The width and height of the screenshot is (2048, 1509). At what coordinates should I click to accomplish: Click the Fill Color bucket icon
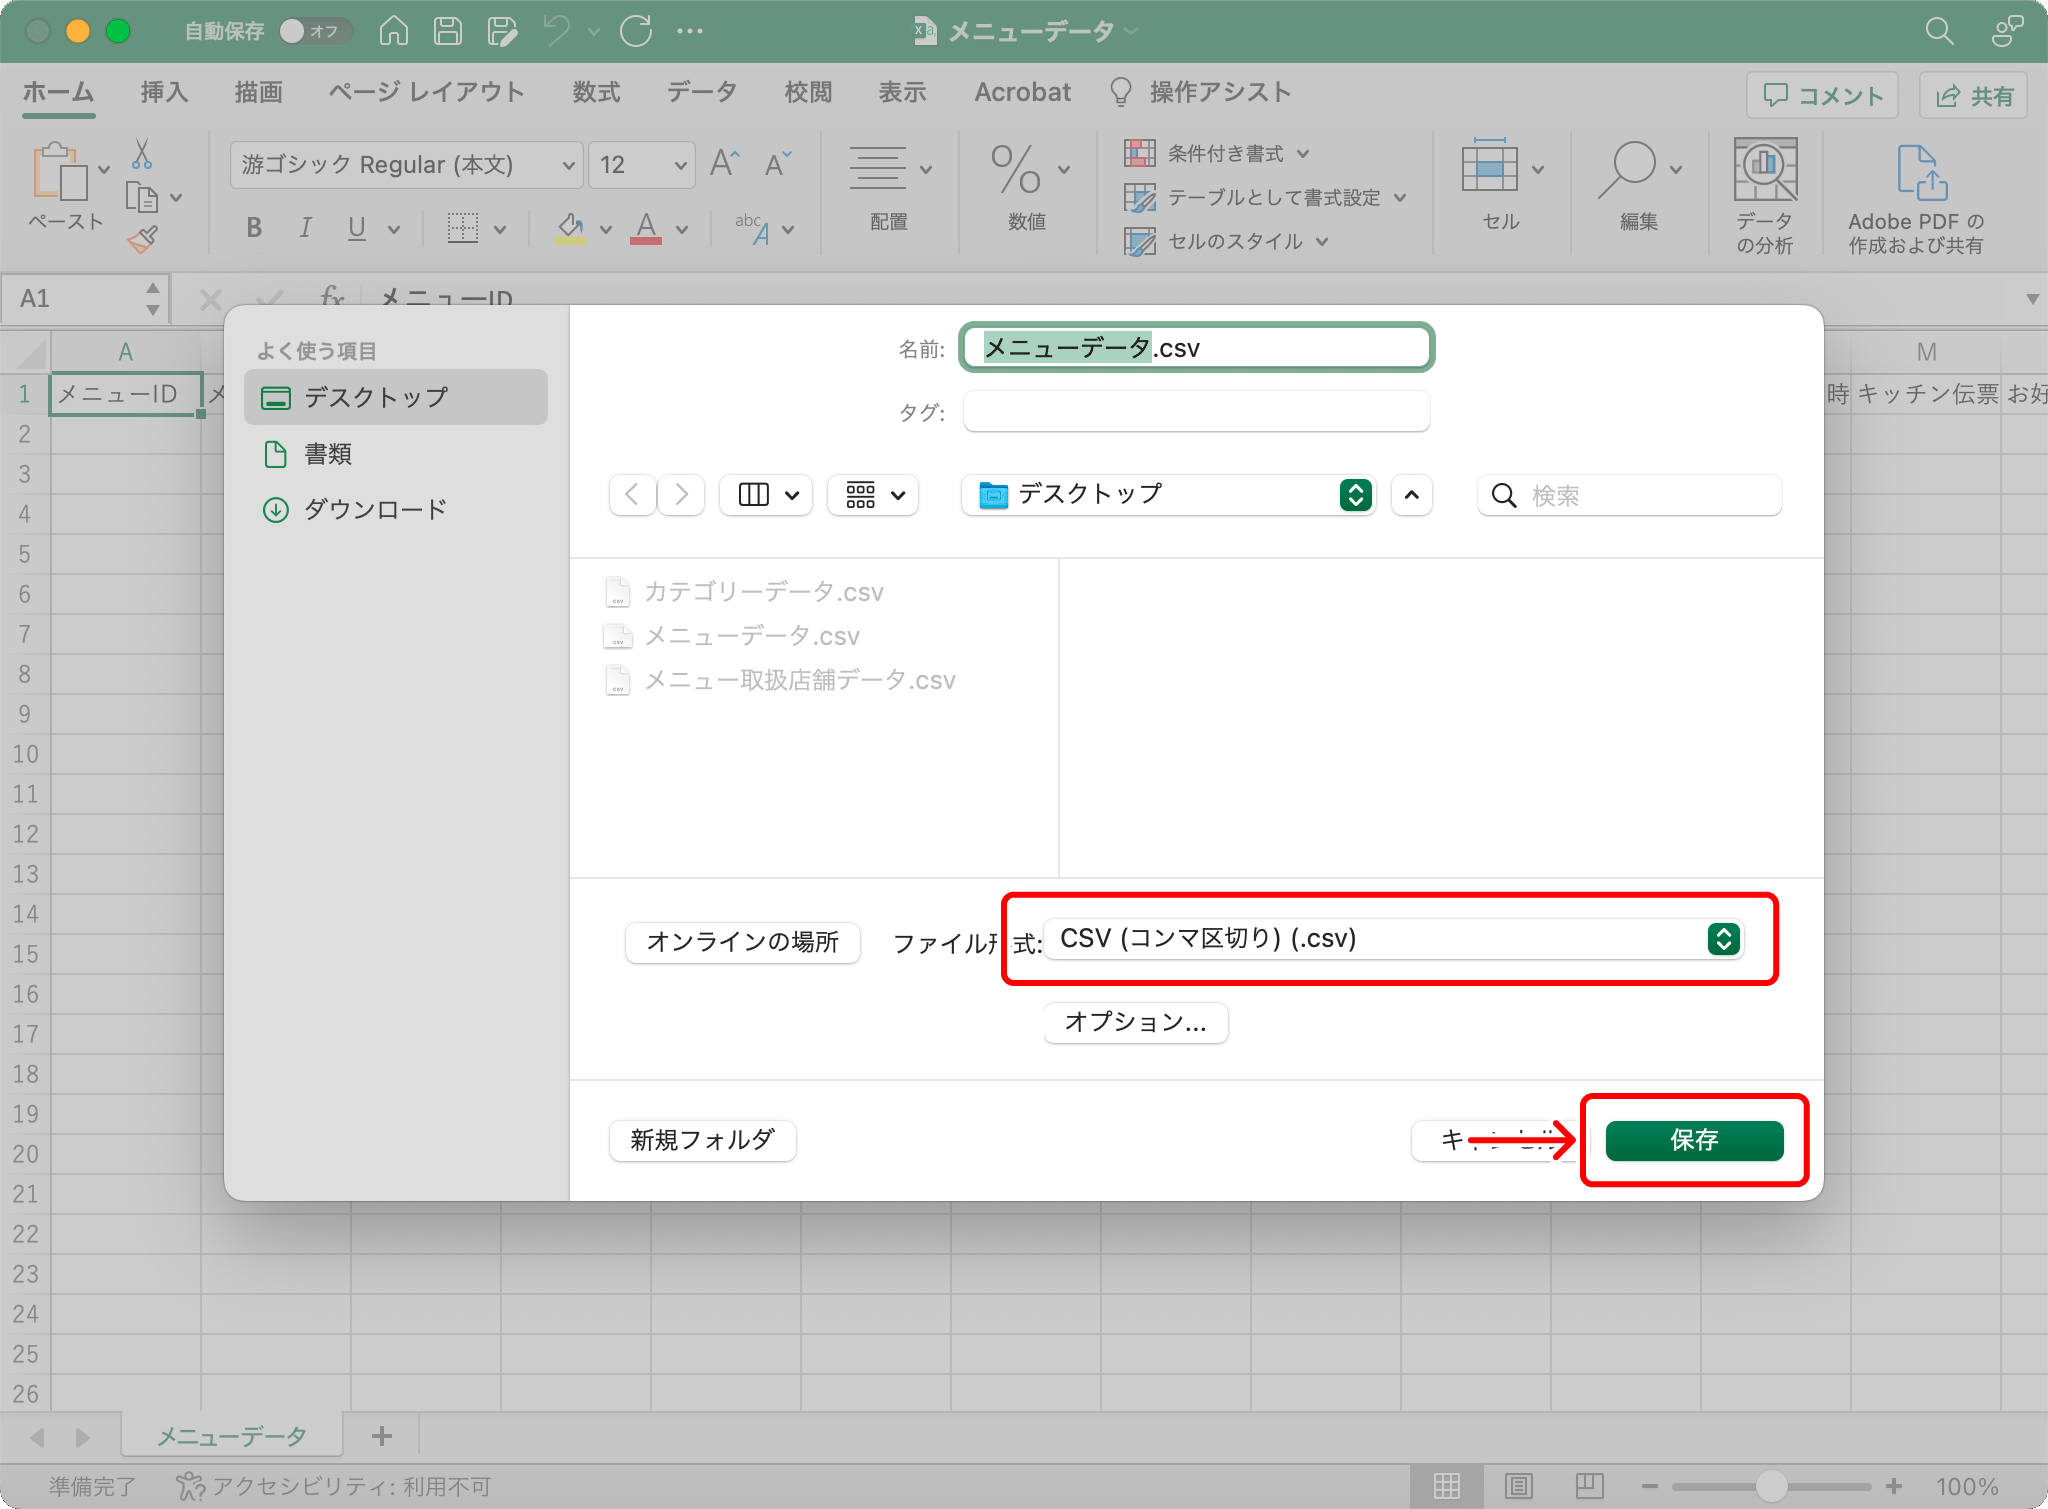570,228
